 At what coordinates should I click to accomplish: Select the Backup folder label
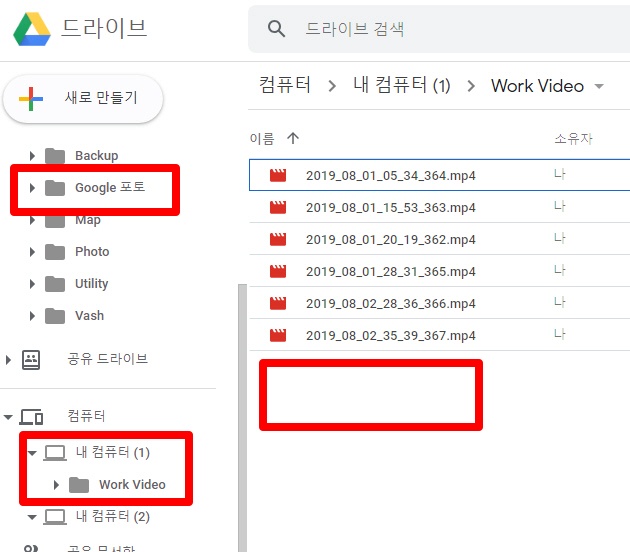tap(97, 155)
